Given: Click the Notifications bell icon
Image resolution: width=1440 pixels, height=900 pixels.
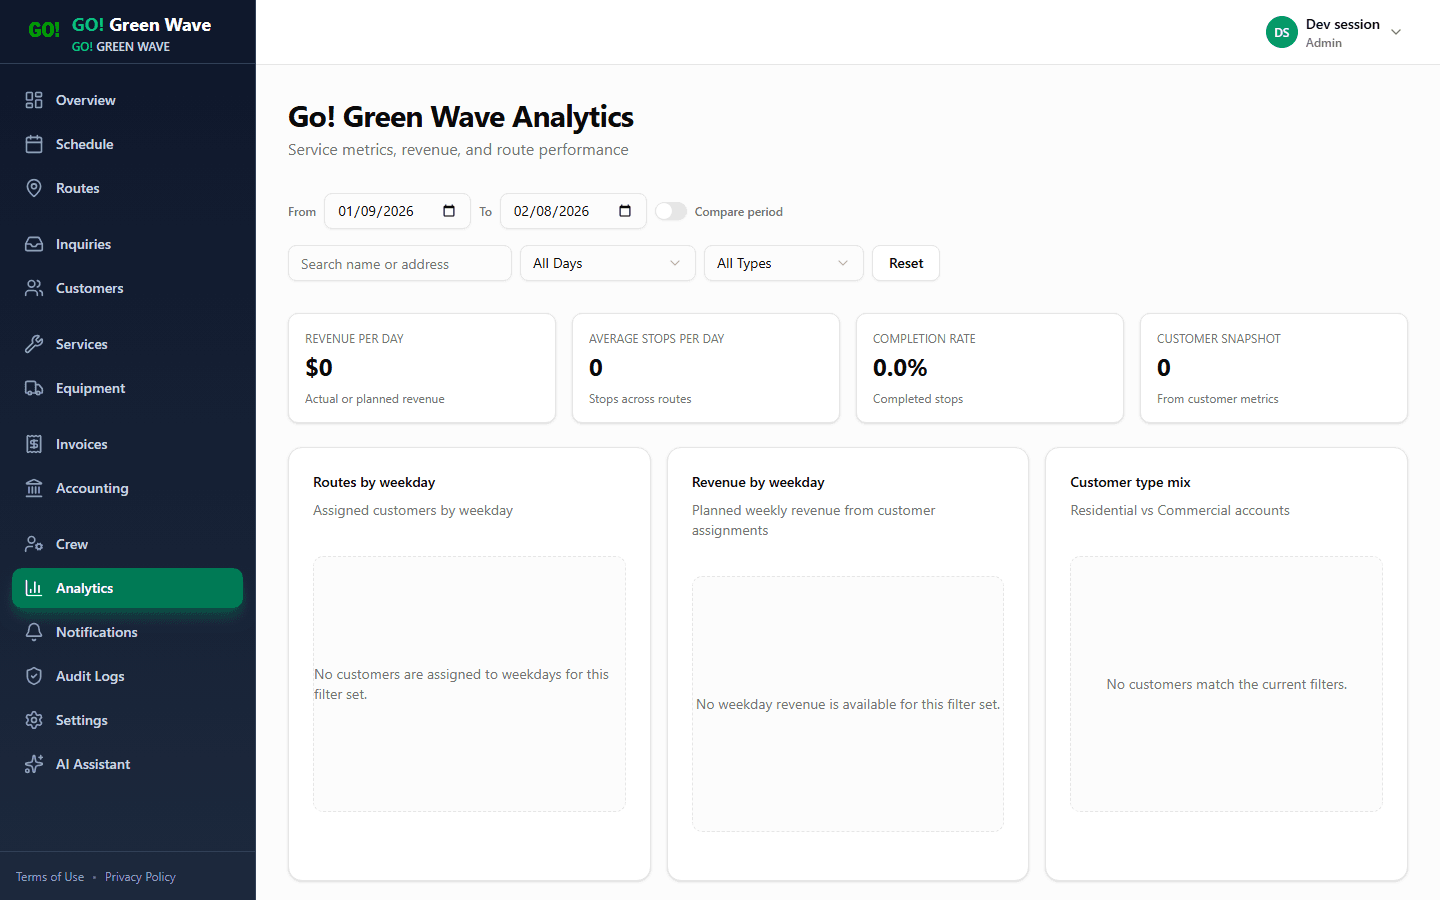Looking at the screenshot, I should tap(33, 632).
